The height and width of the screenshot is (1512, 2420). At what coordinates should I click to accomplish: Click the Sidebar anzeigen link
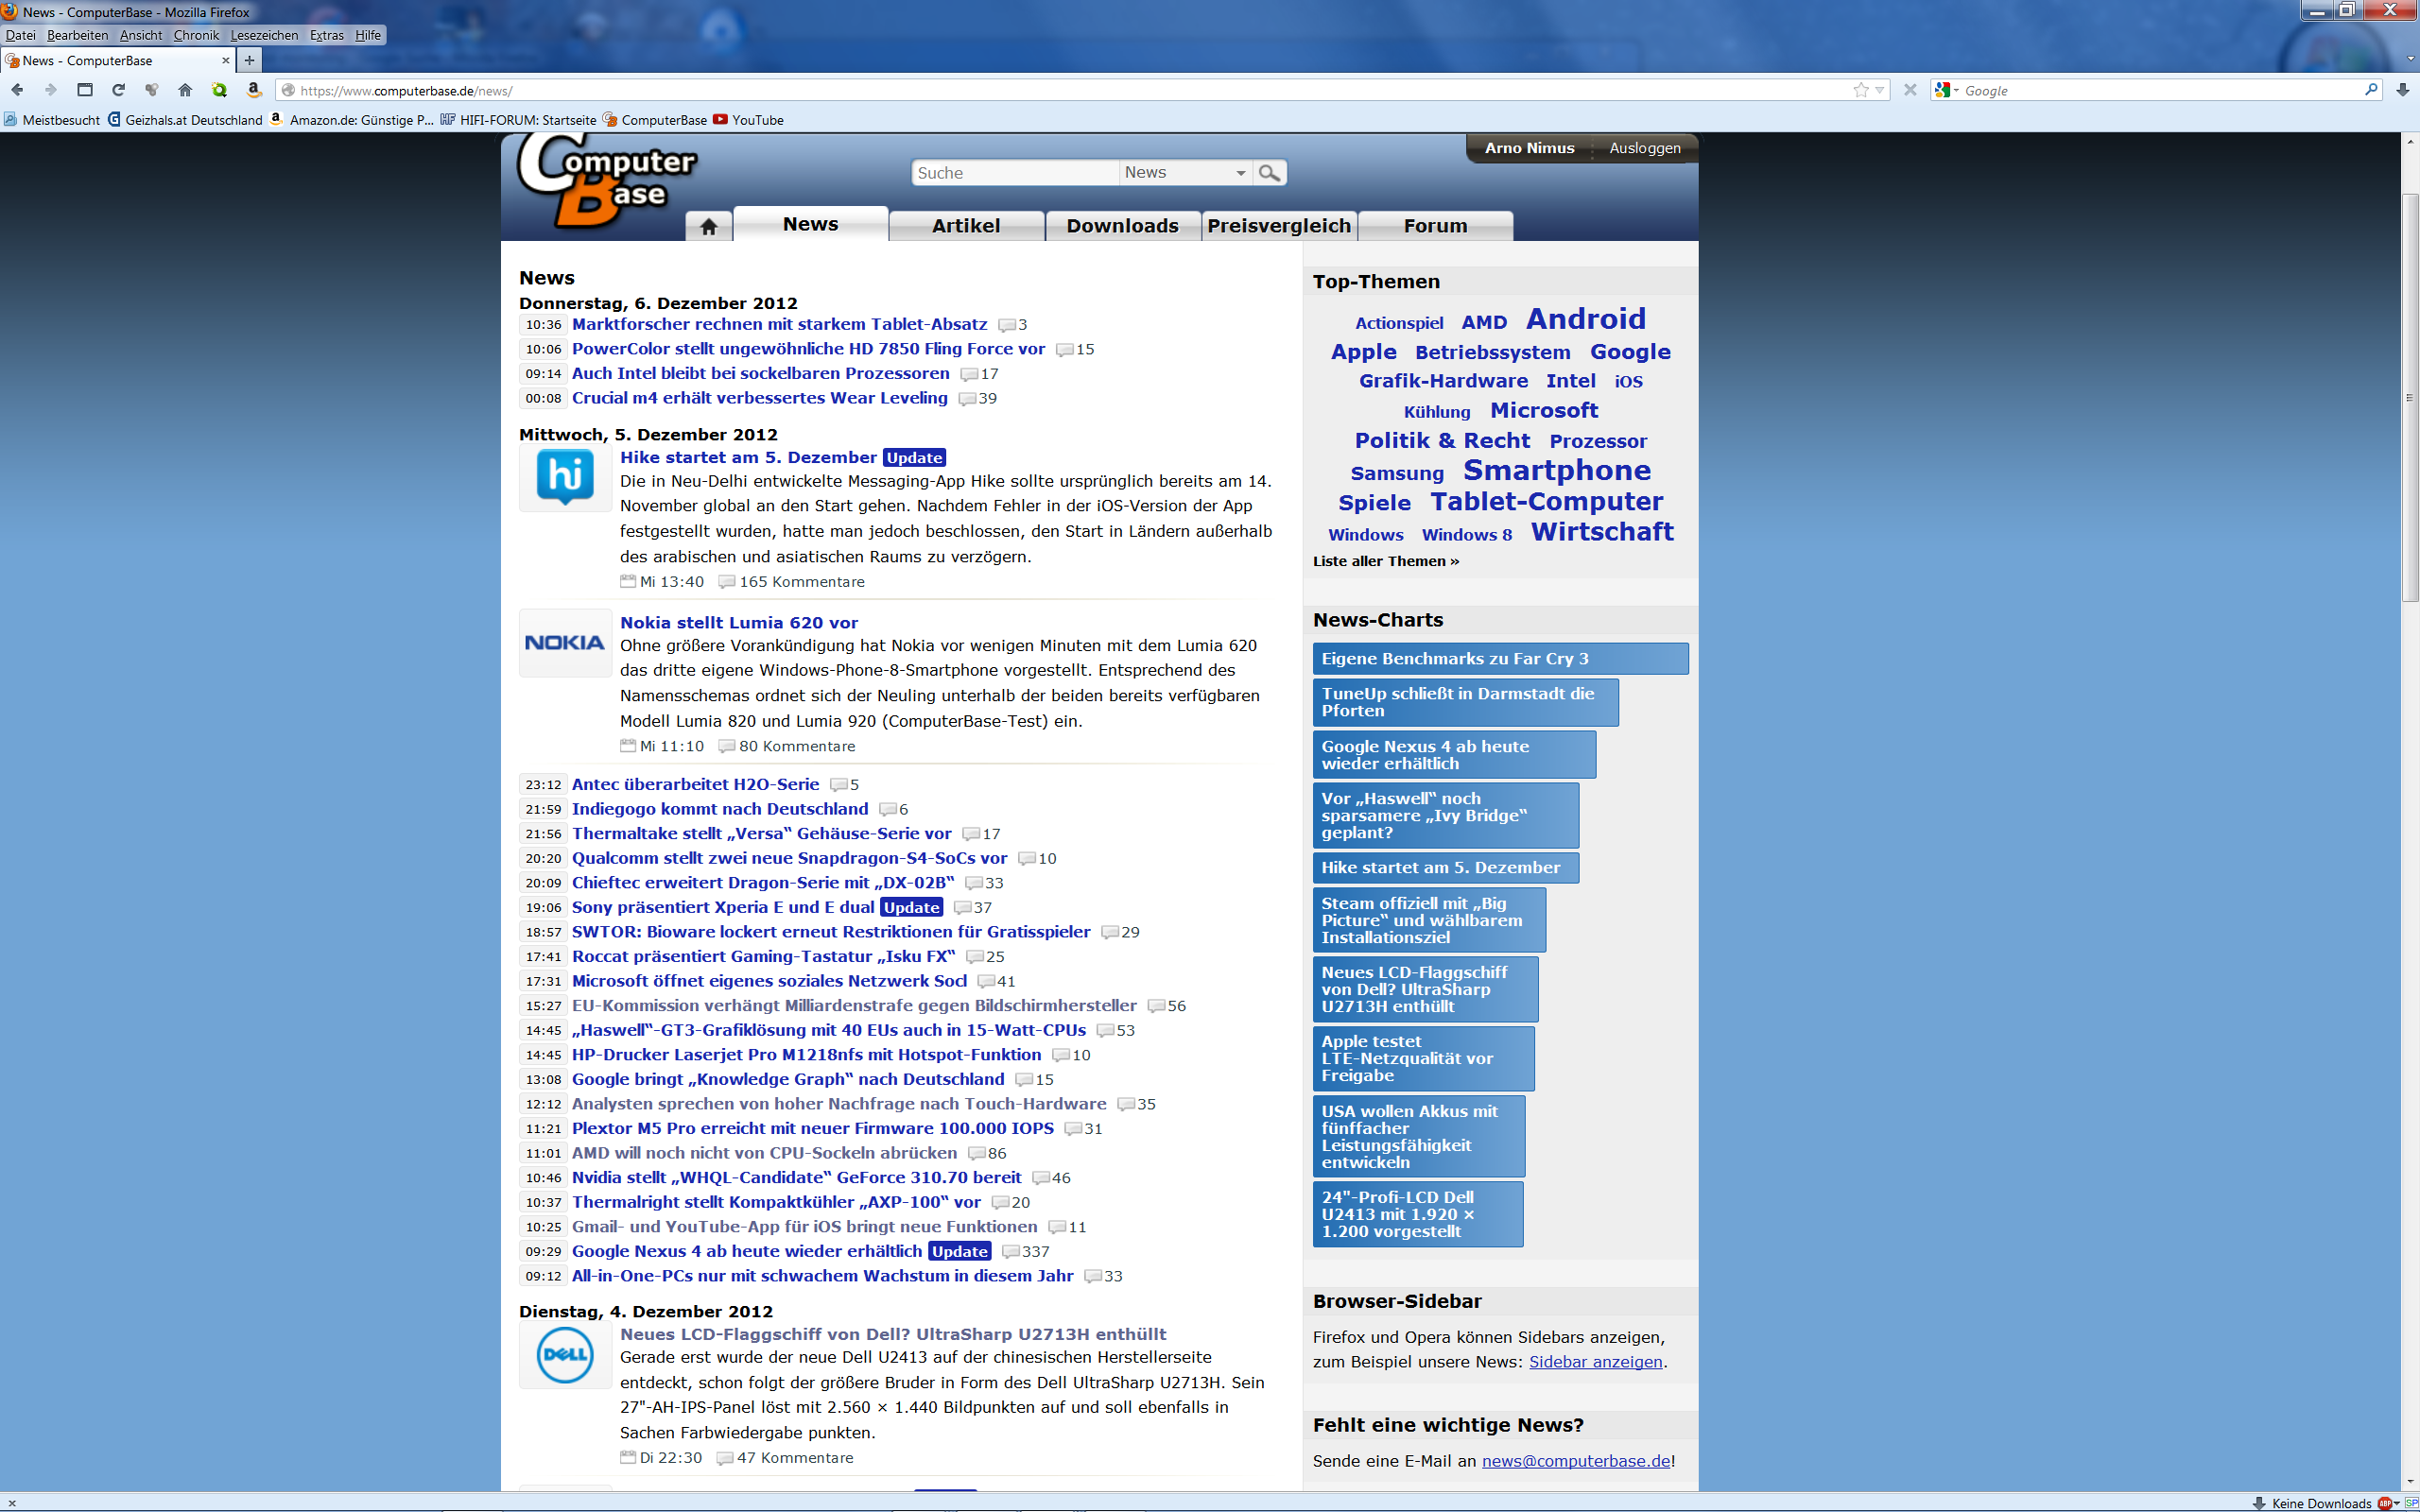(x=1595, y=1362)
